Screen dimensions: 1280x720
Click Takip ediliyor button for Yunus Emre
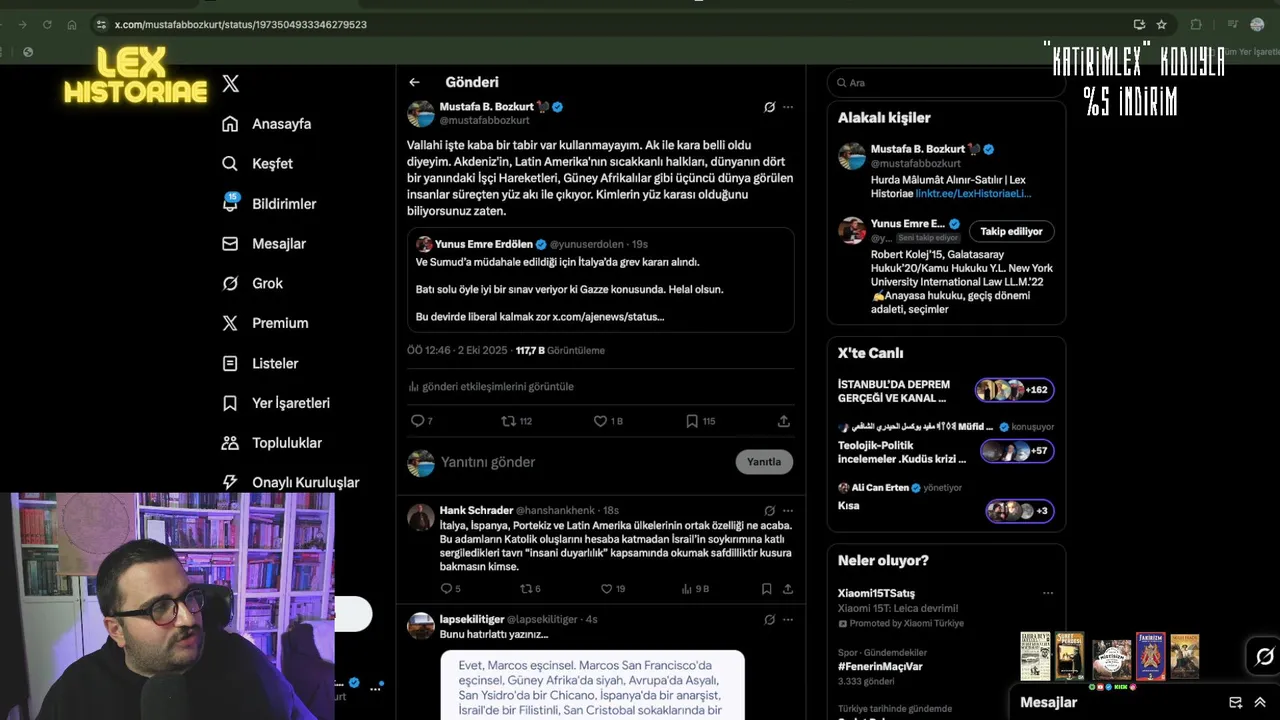(1011, 231)
